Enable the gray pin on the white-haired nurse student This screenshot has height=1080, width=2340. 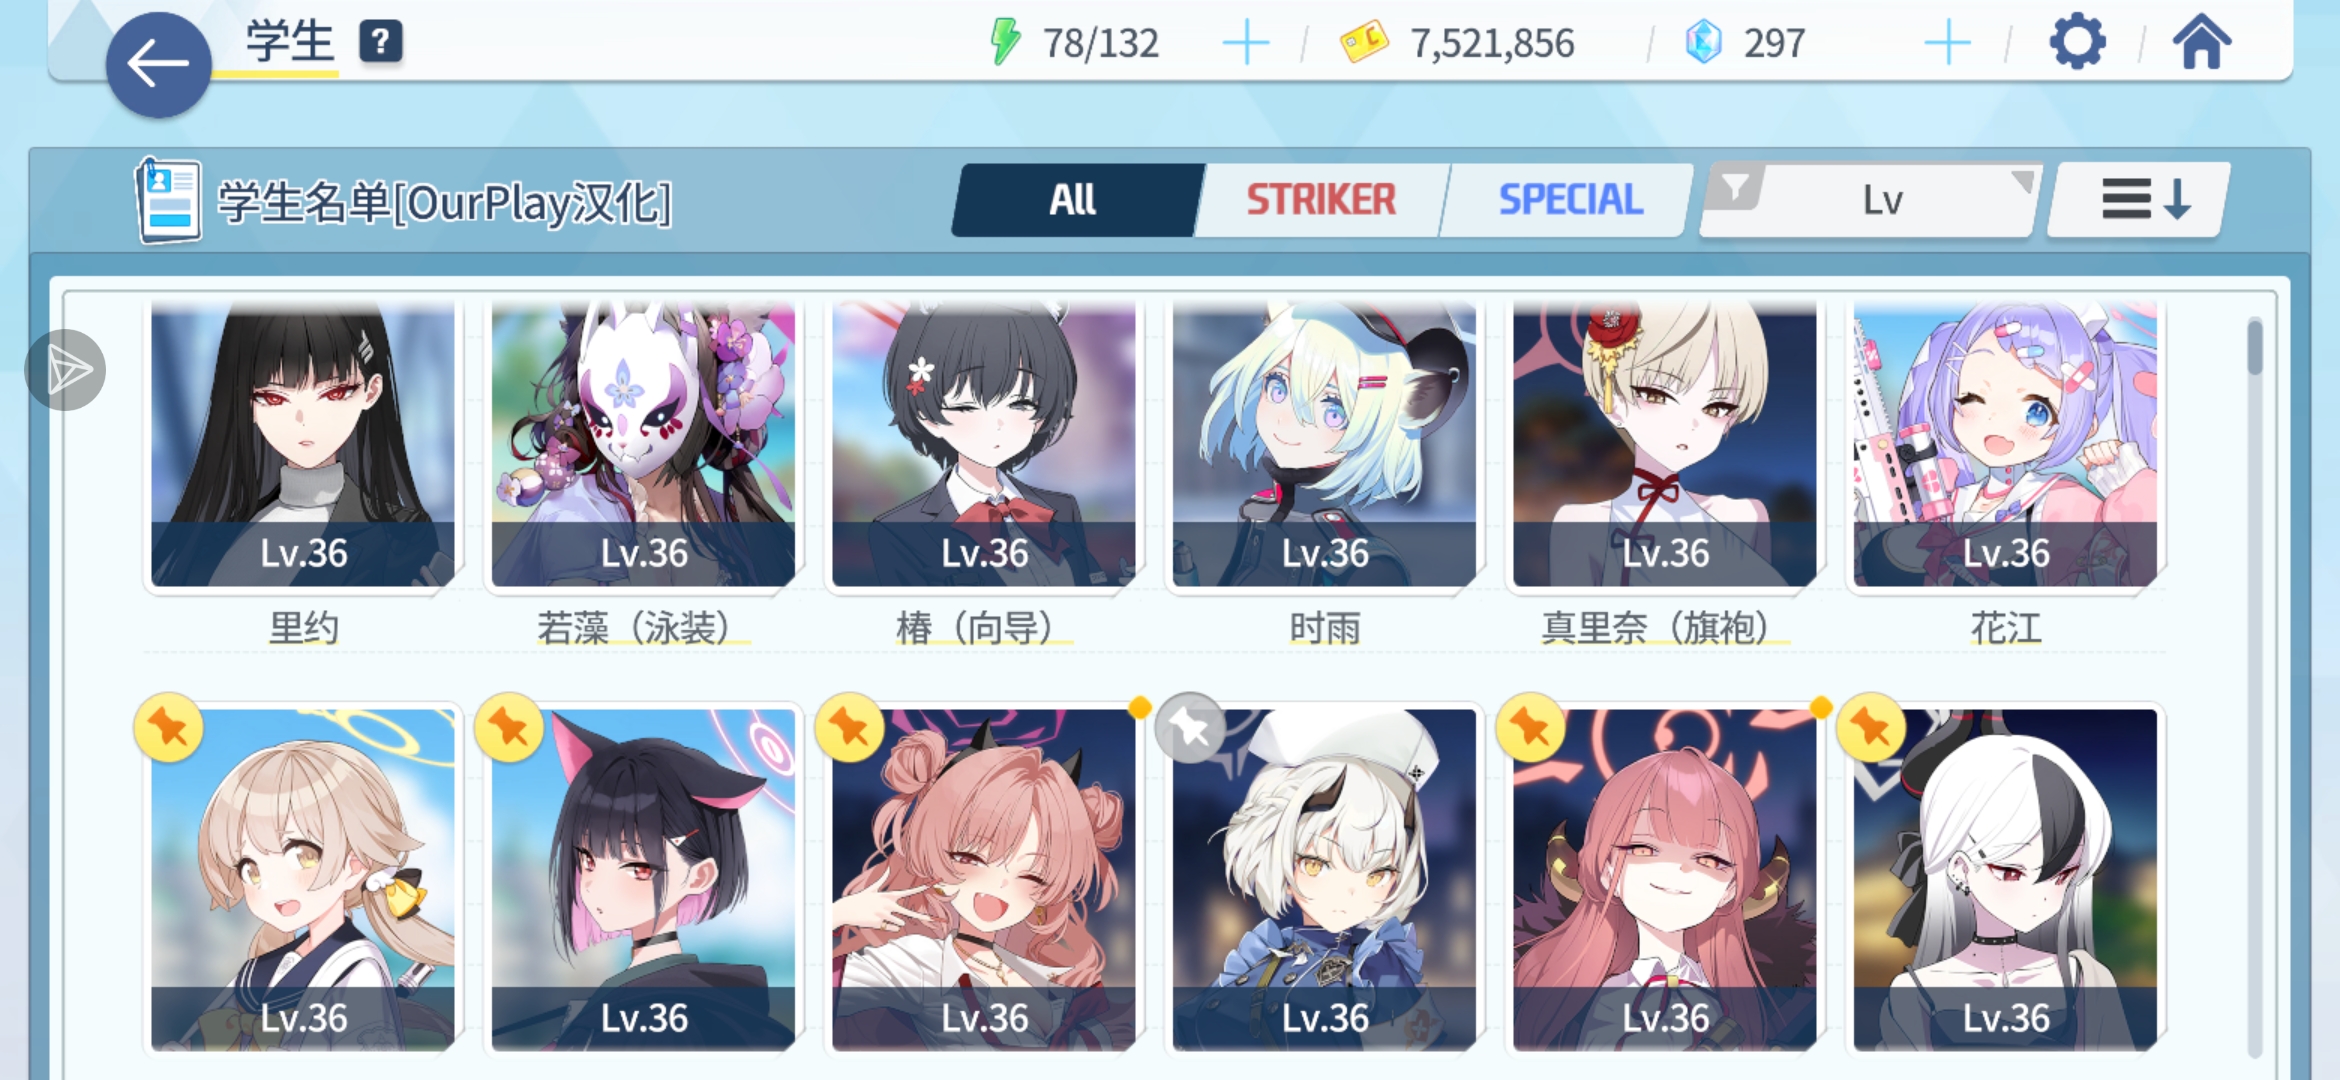[1189, 728]
